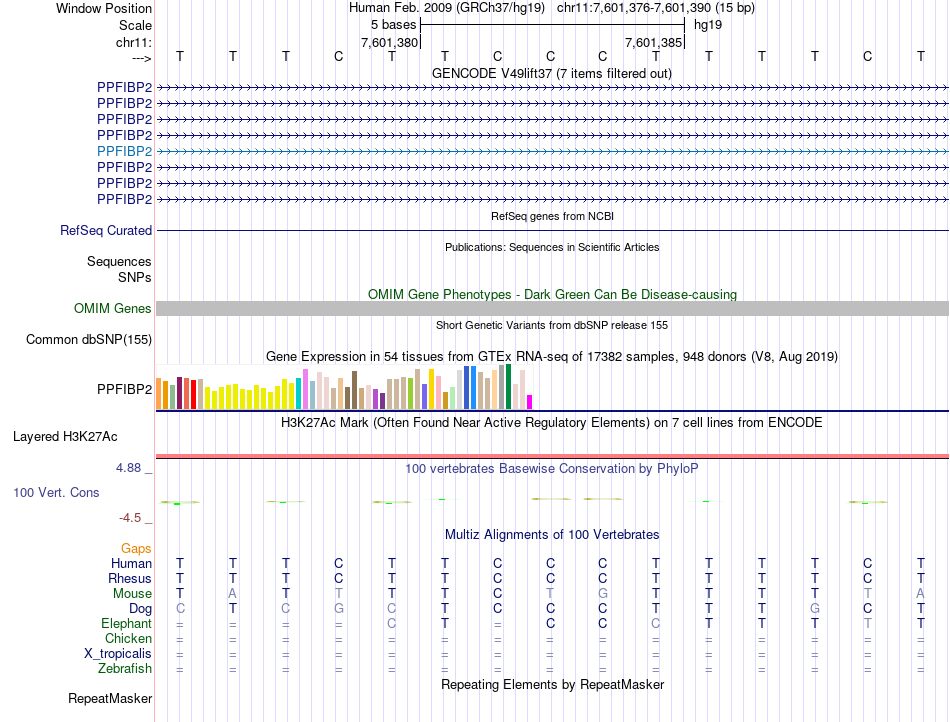
Task: Click the 7,601,380 position marker
Action: [x=390, y=42]
